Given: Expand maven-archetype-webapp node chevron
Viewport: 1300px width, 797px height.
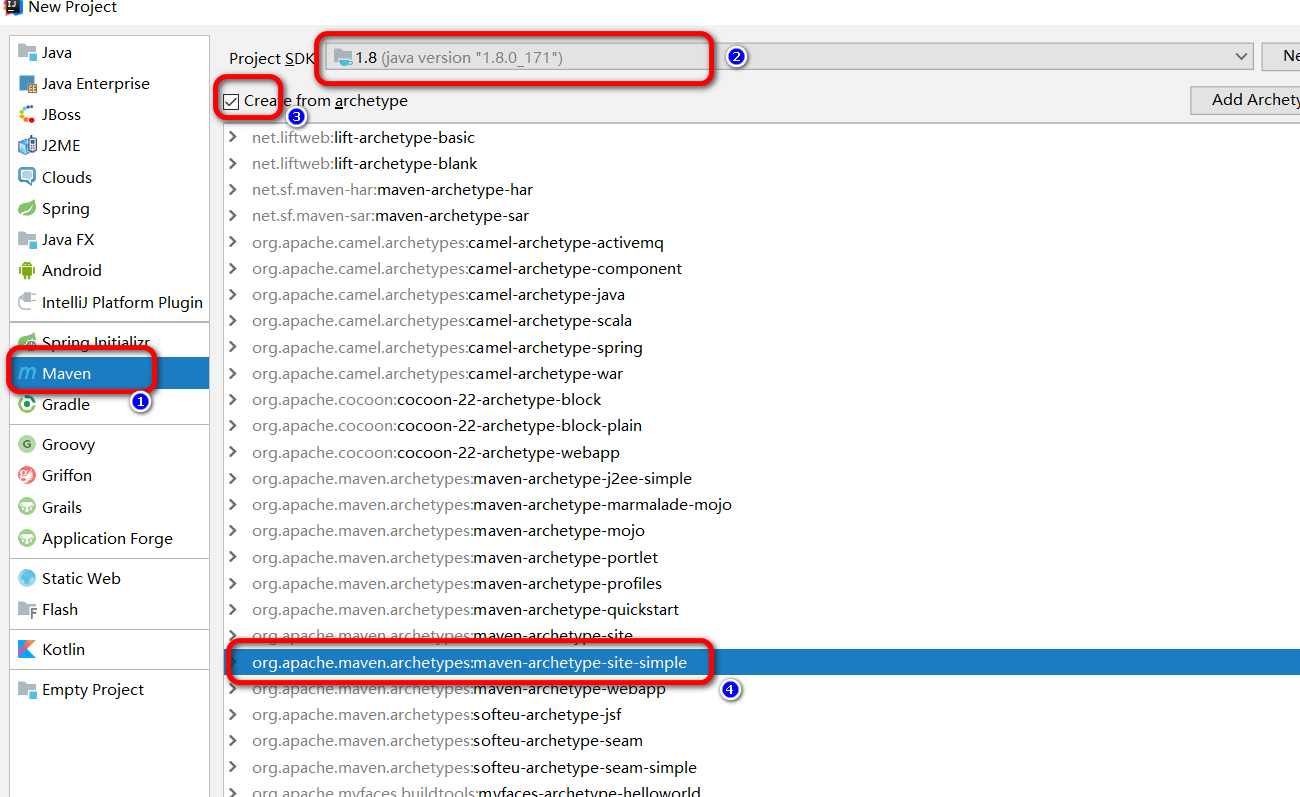Looking at the screenshot, I should 233,689.
